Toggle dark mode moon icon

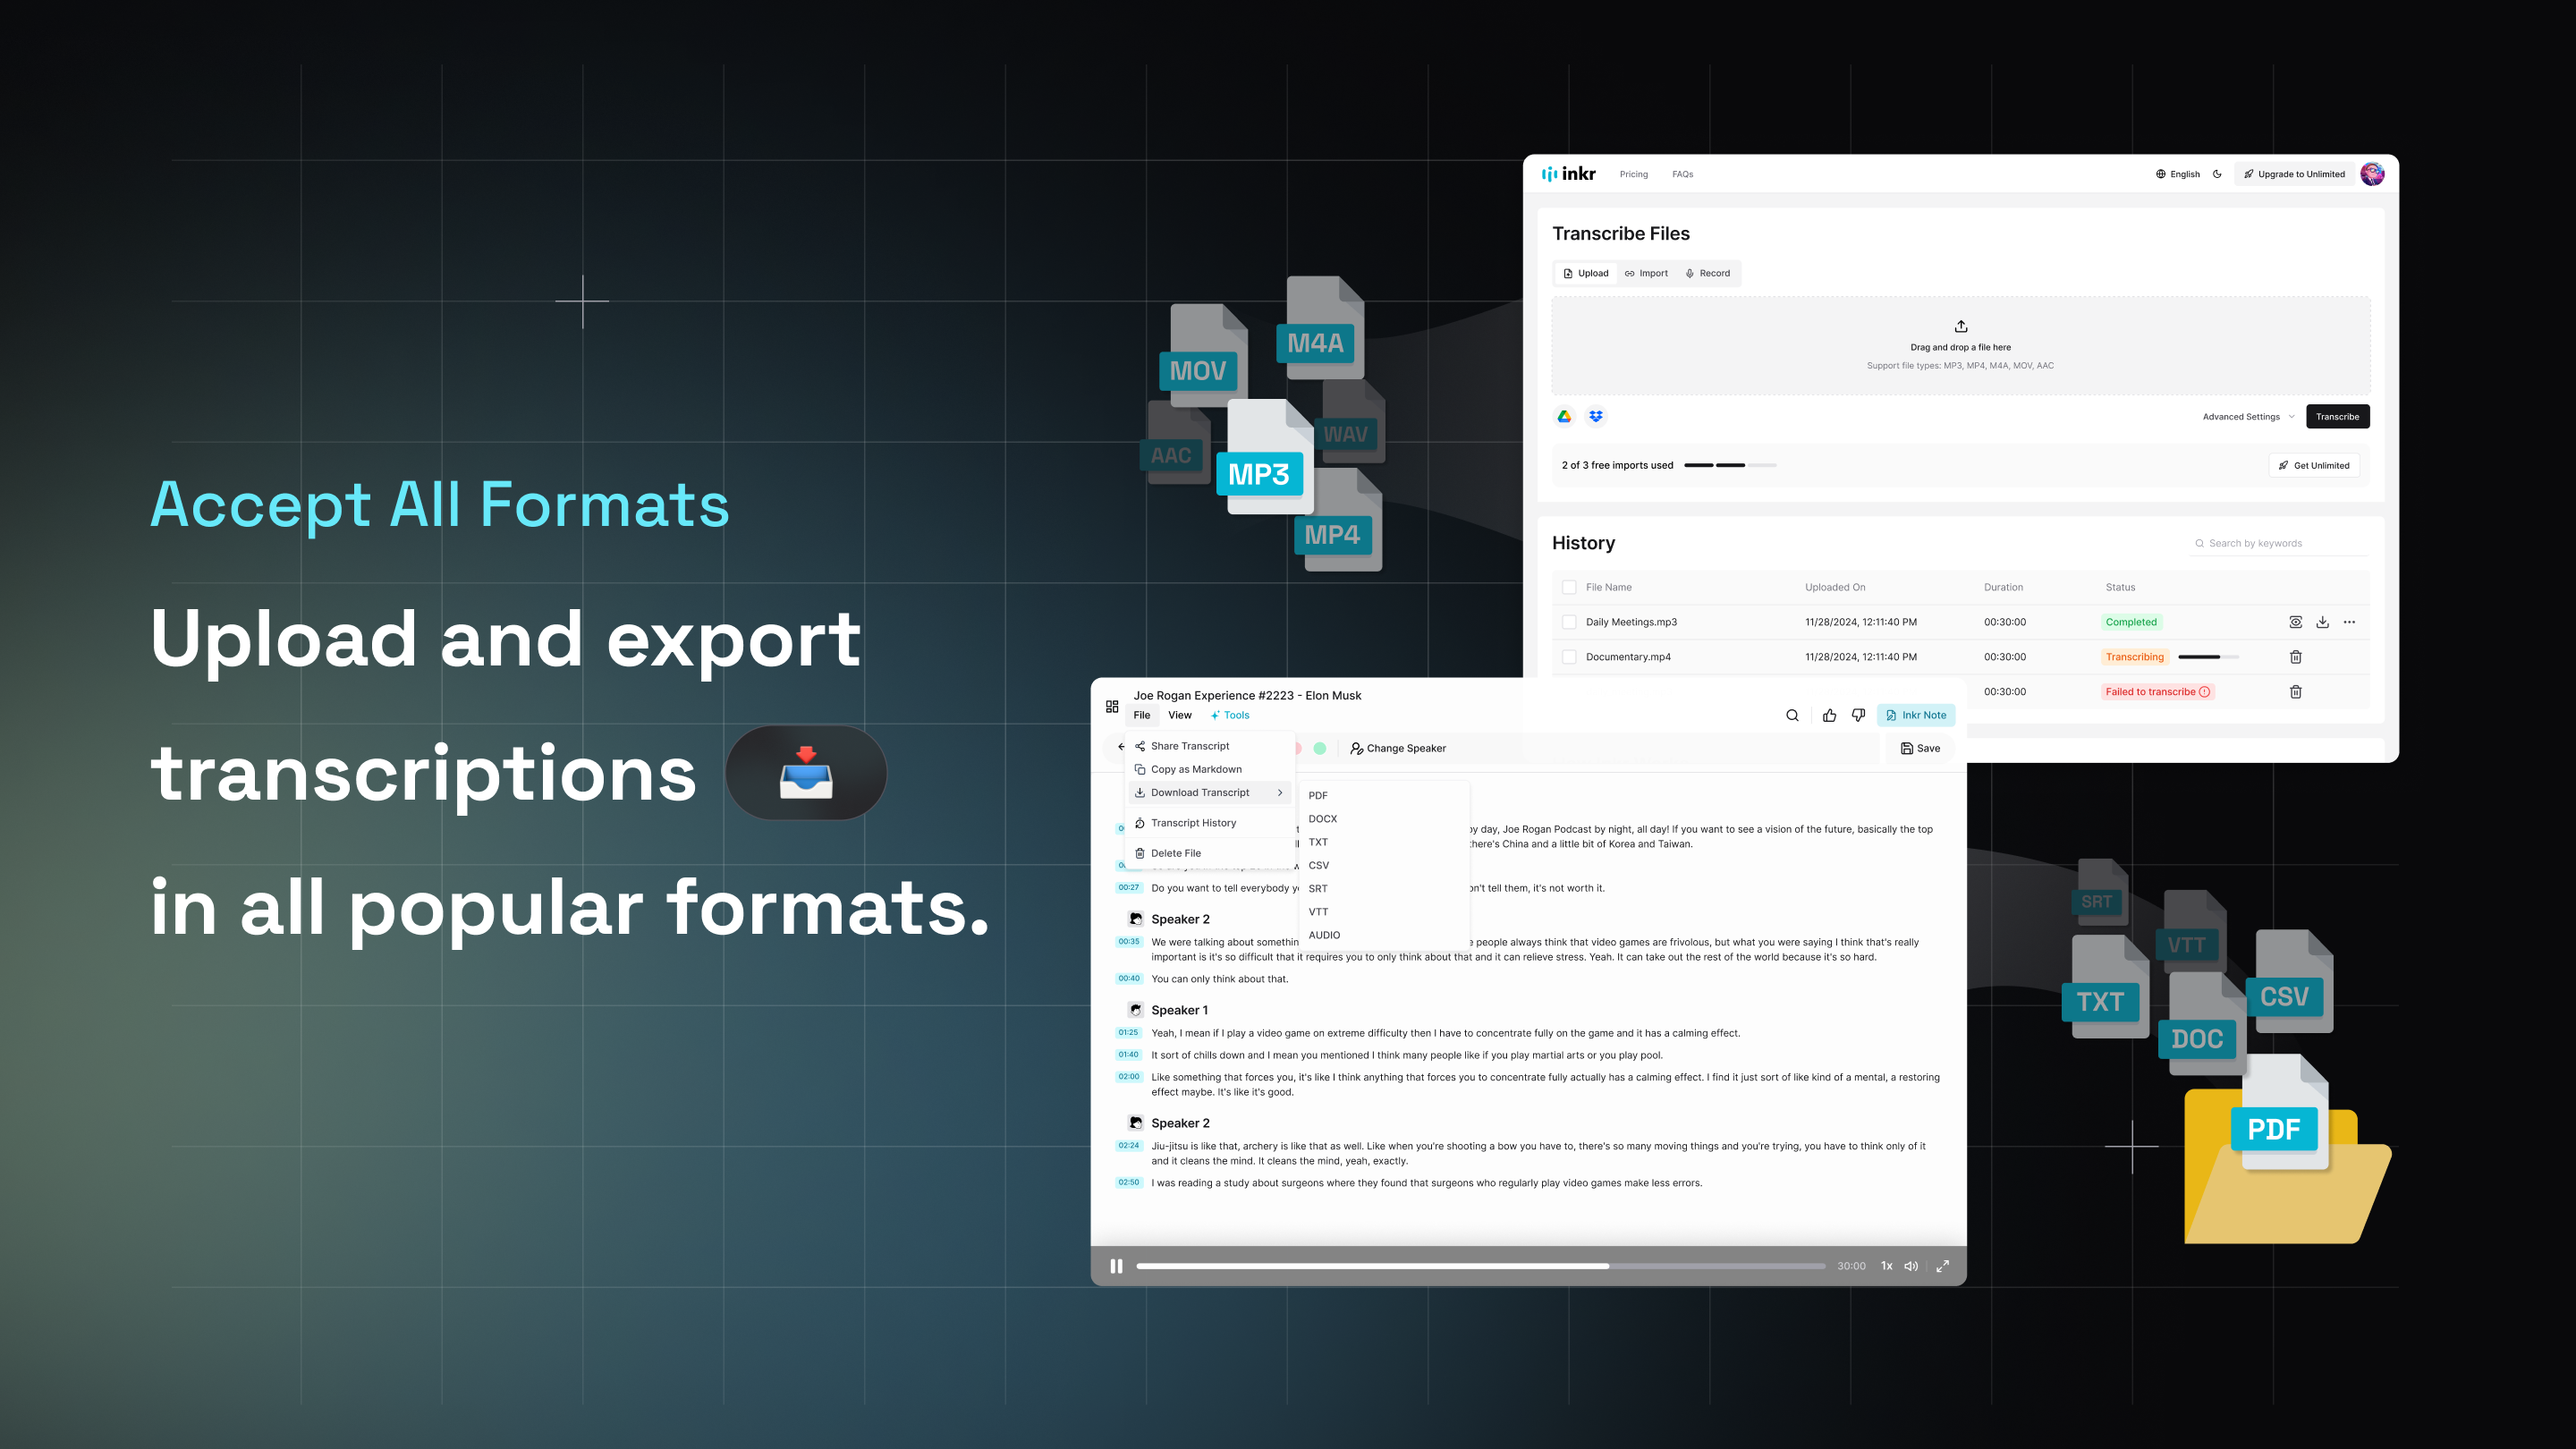(2217, 174)
